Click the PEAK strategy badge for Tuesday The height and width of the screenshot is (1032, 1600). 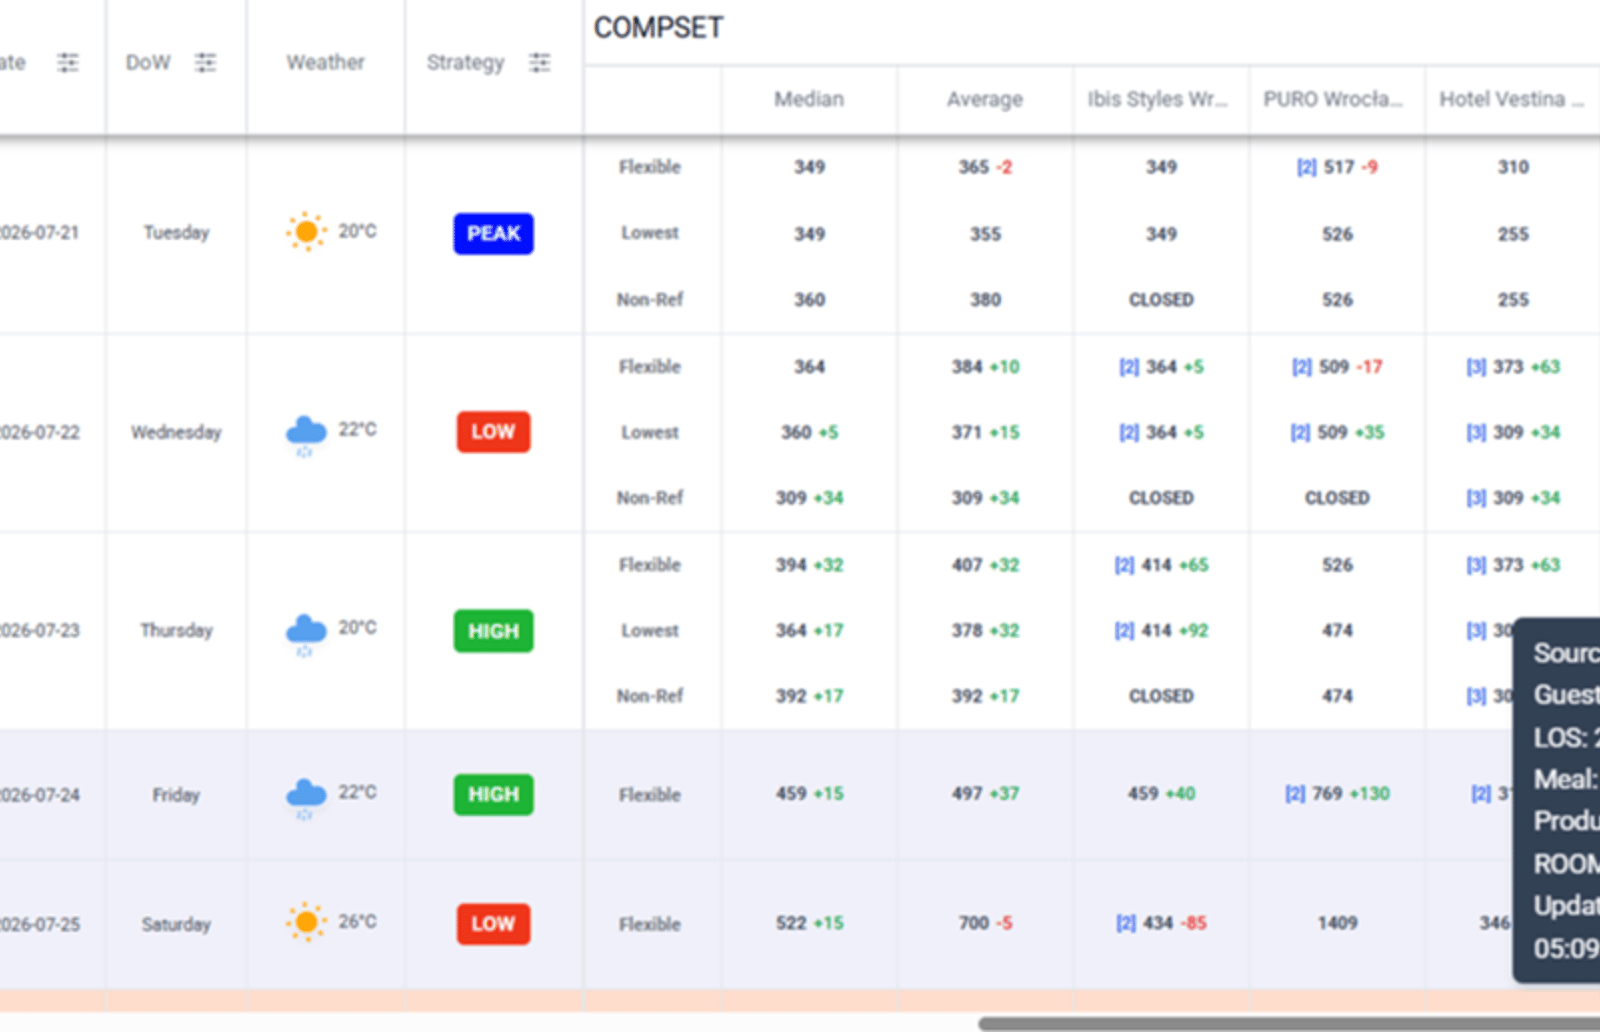point(493,234)
